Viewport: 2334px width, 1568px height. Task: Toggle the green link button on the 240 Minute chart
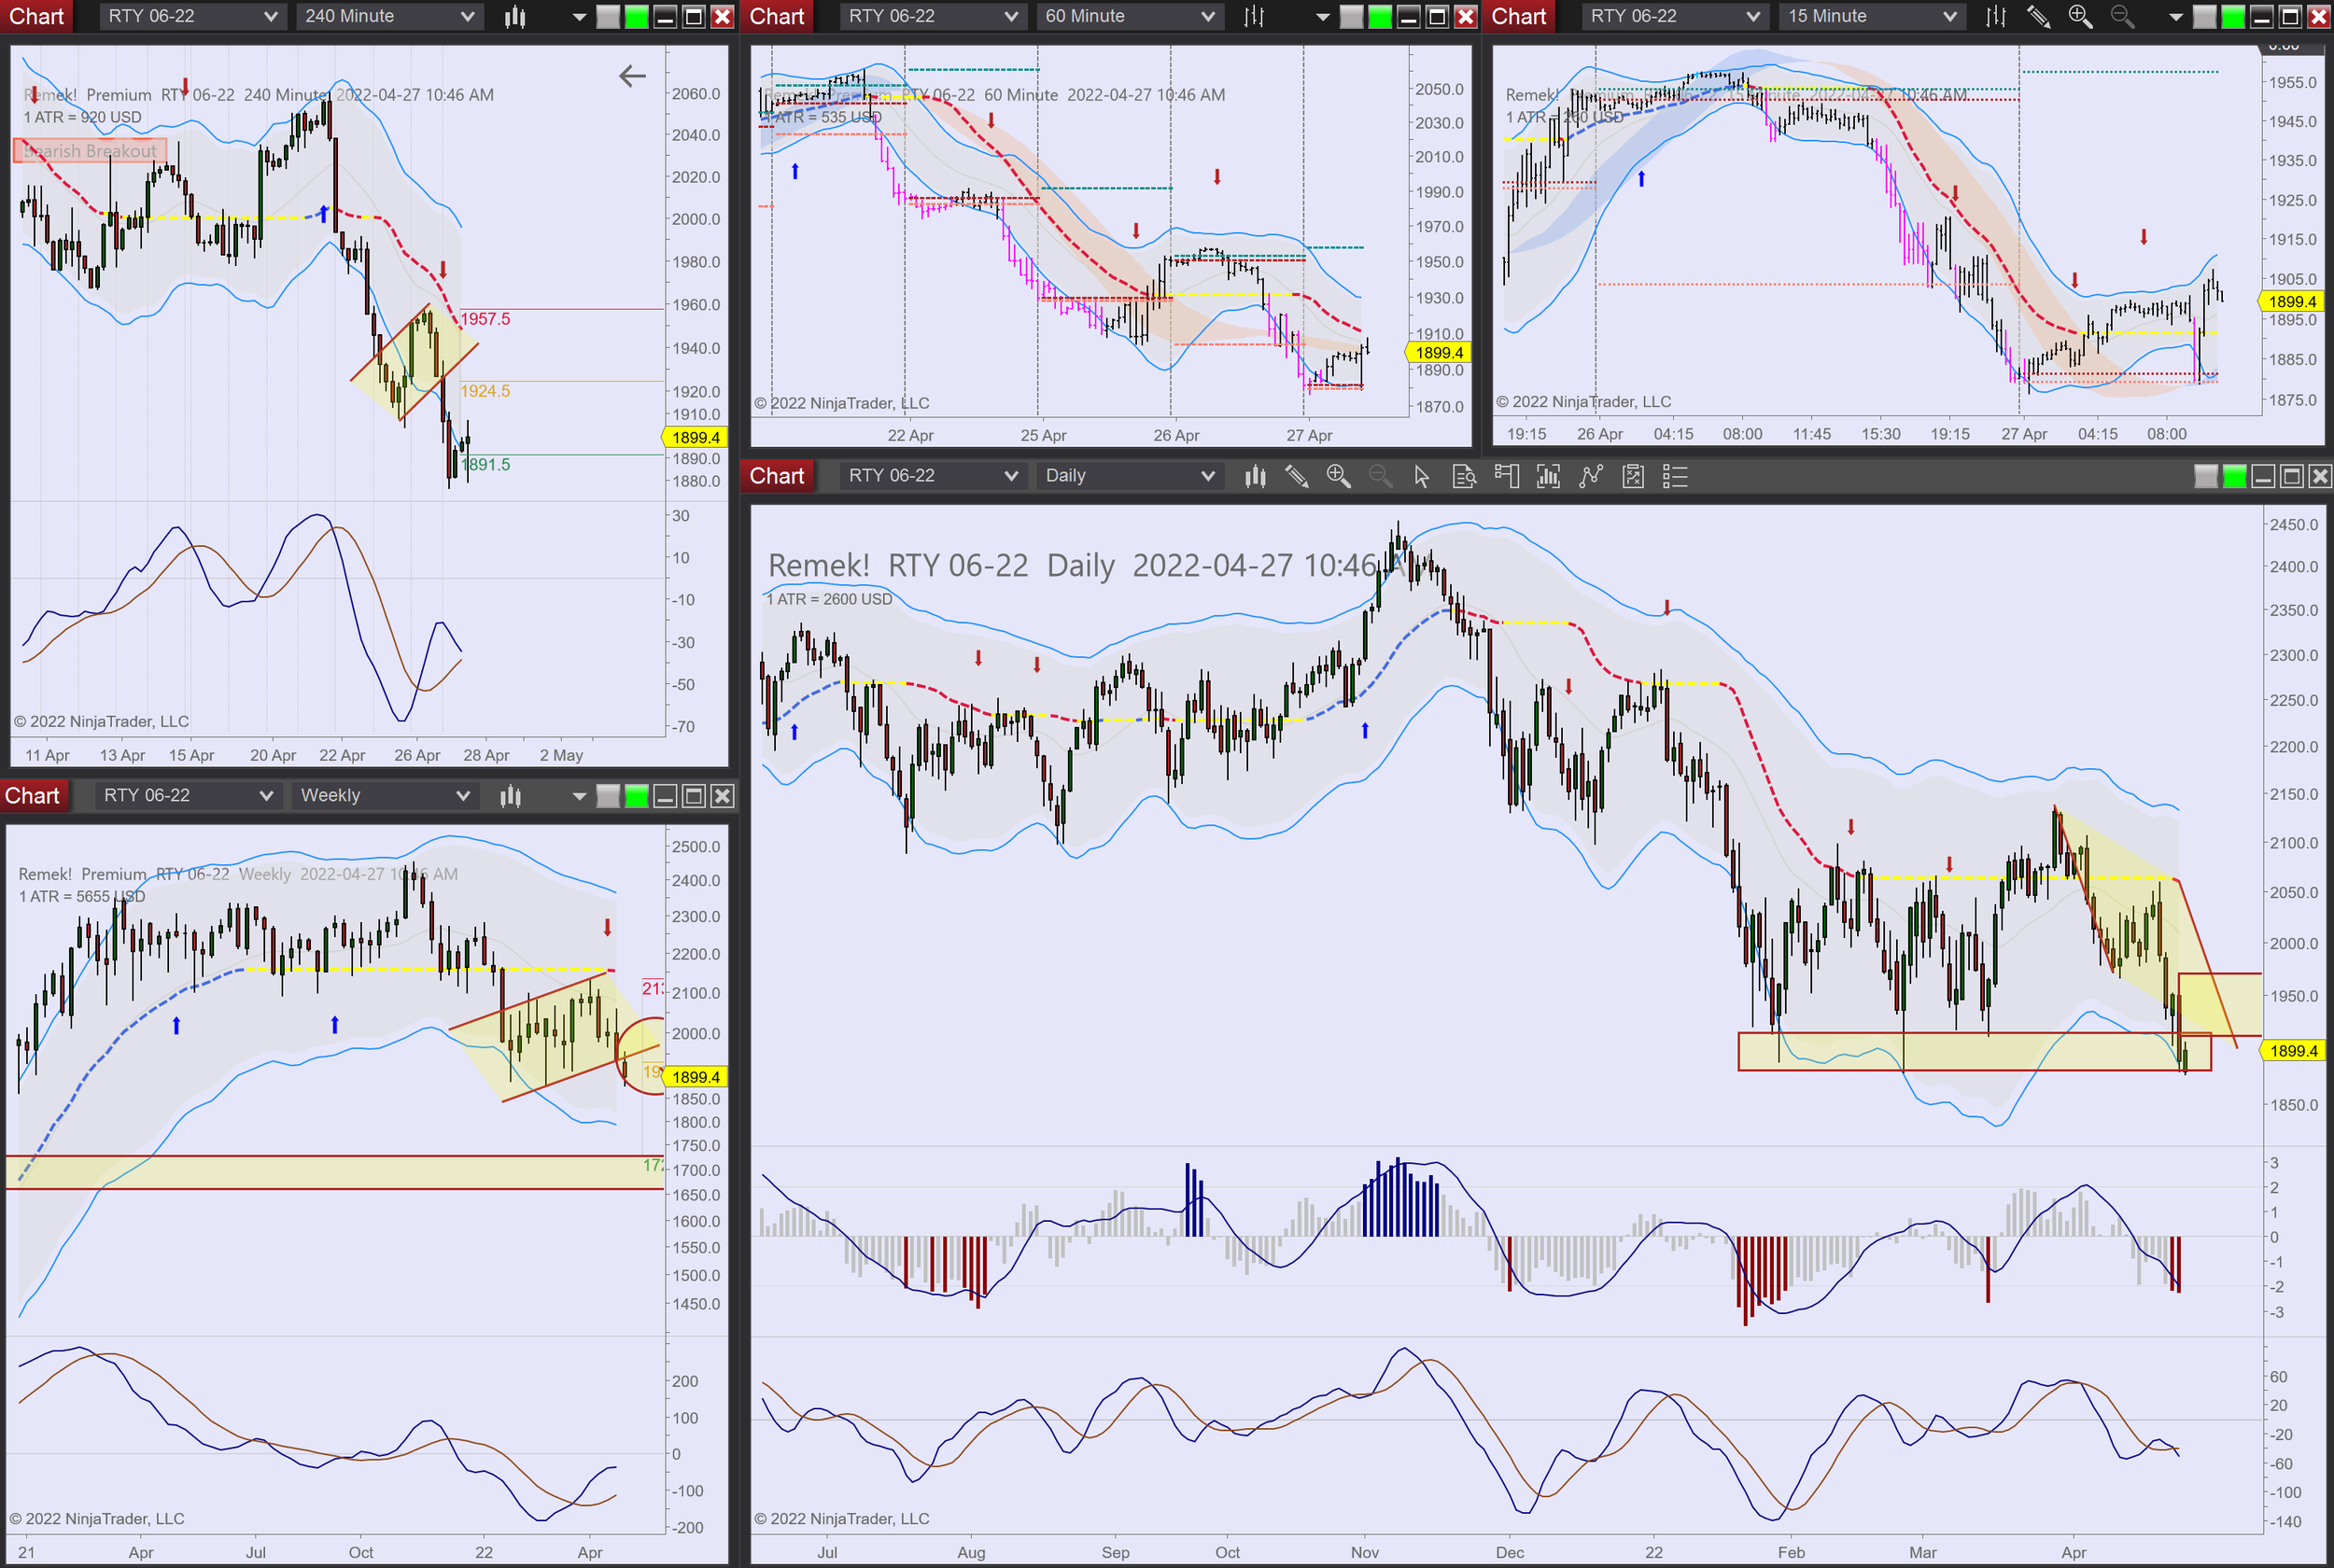click(x=636, y=16)
